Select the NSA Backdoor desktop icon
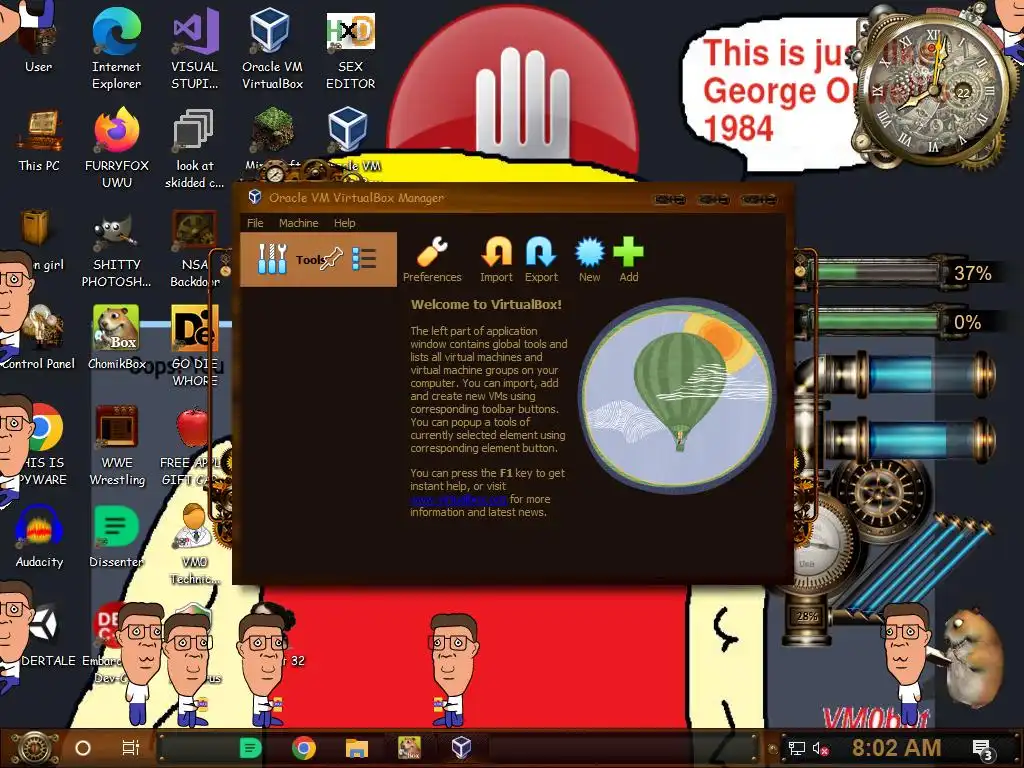 (x=194, y=248)
